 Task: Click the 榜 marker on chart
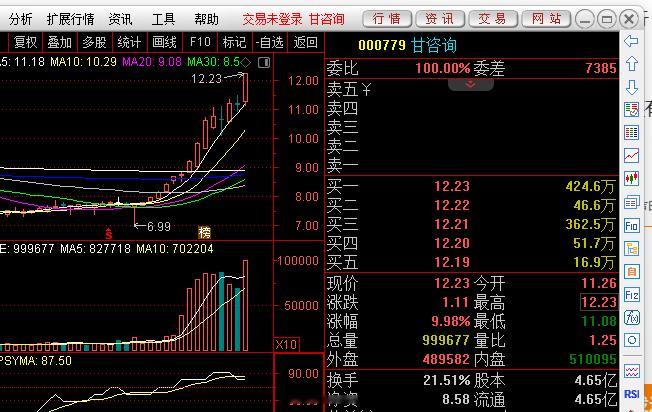(204, 232)
